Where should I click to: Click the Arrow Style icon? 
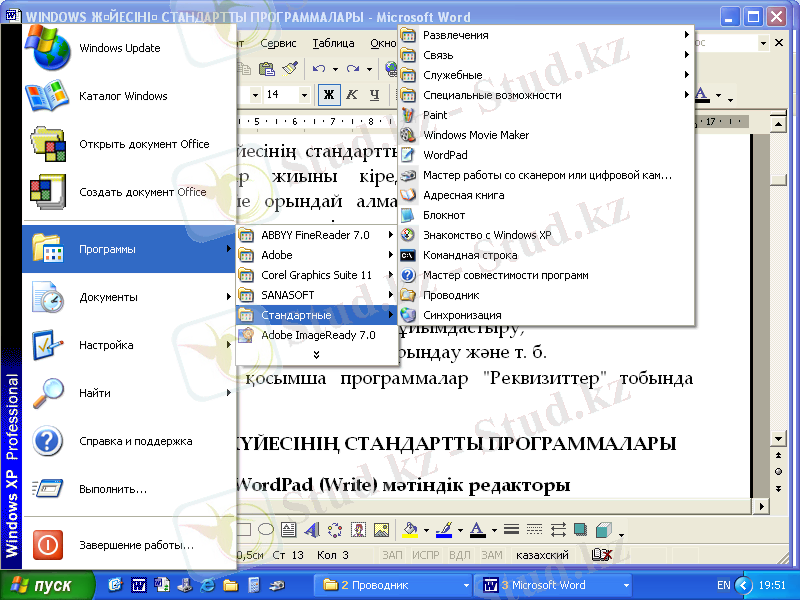tap(558, 530)
